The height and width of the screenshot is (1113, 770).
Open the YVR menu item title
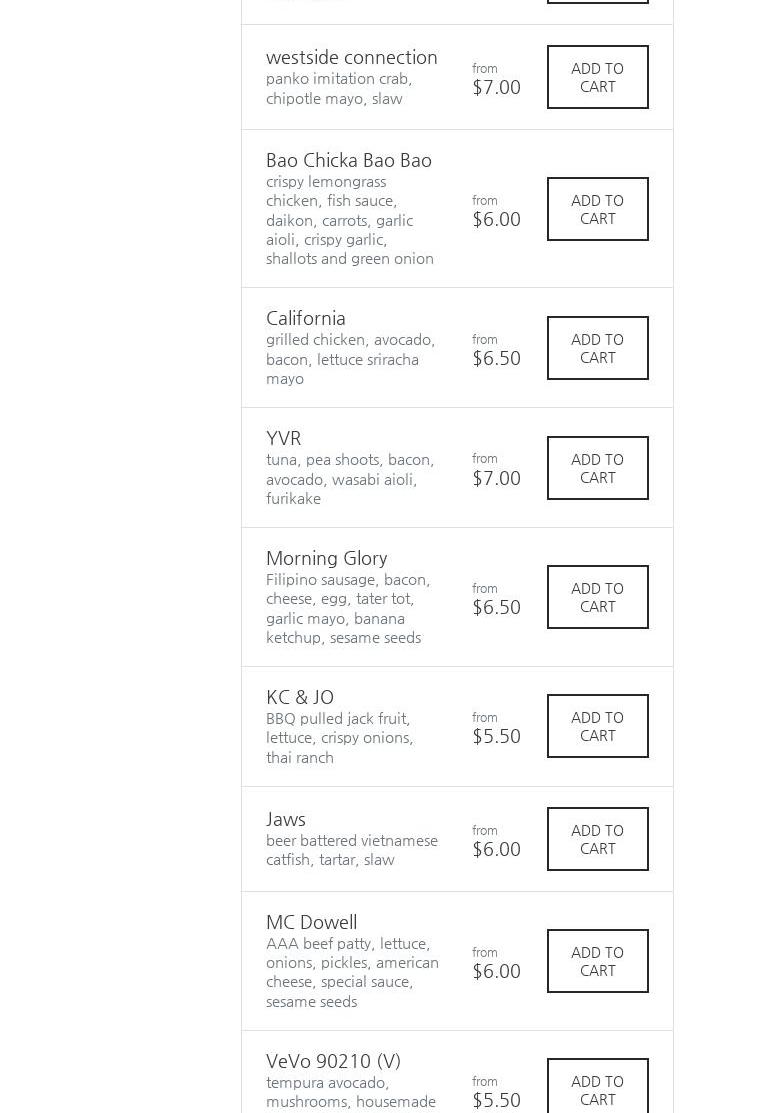[x=283, y=438]
